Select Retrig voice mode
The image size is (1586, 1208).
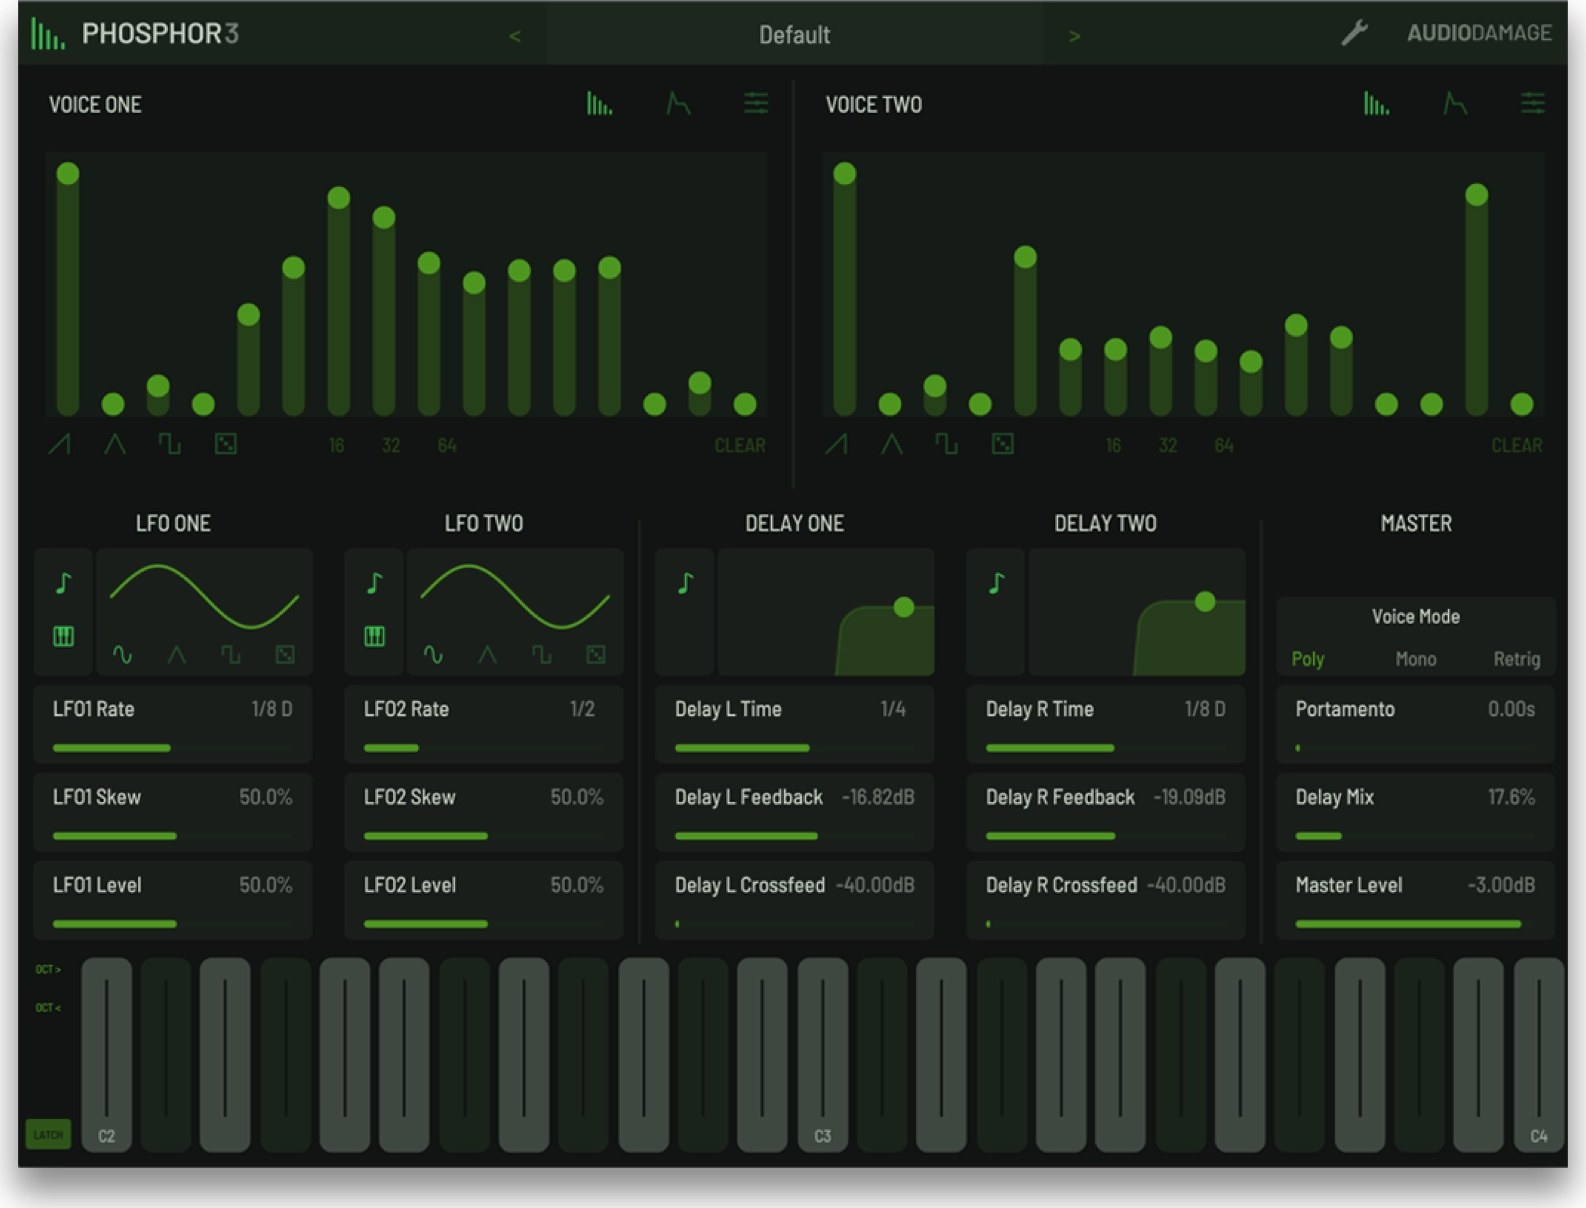[1517, 659]
